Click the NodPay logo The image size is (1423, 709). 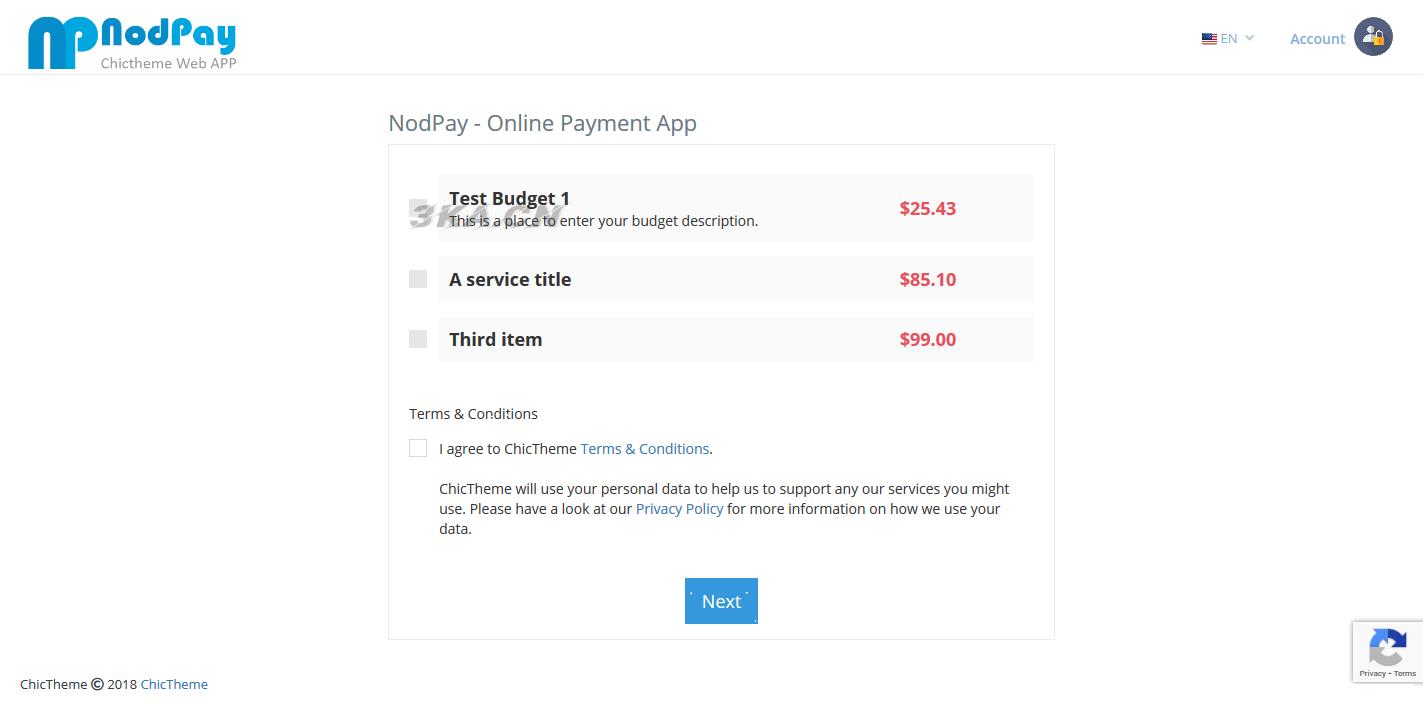[132, 43]
